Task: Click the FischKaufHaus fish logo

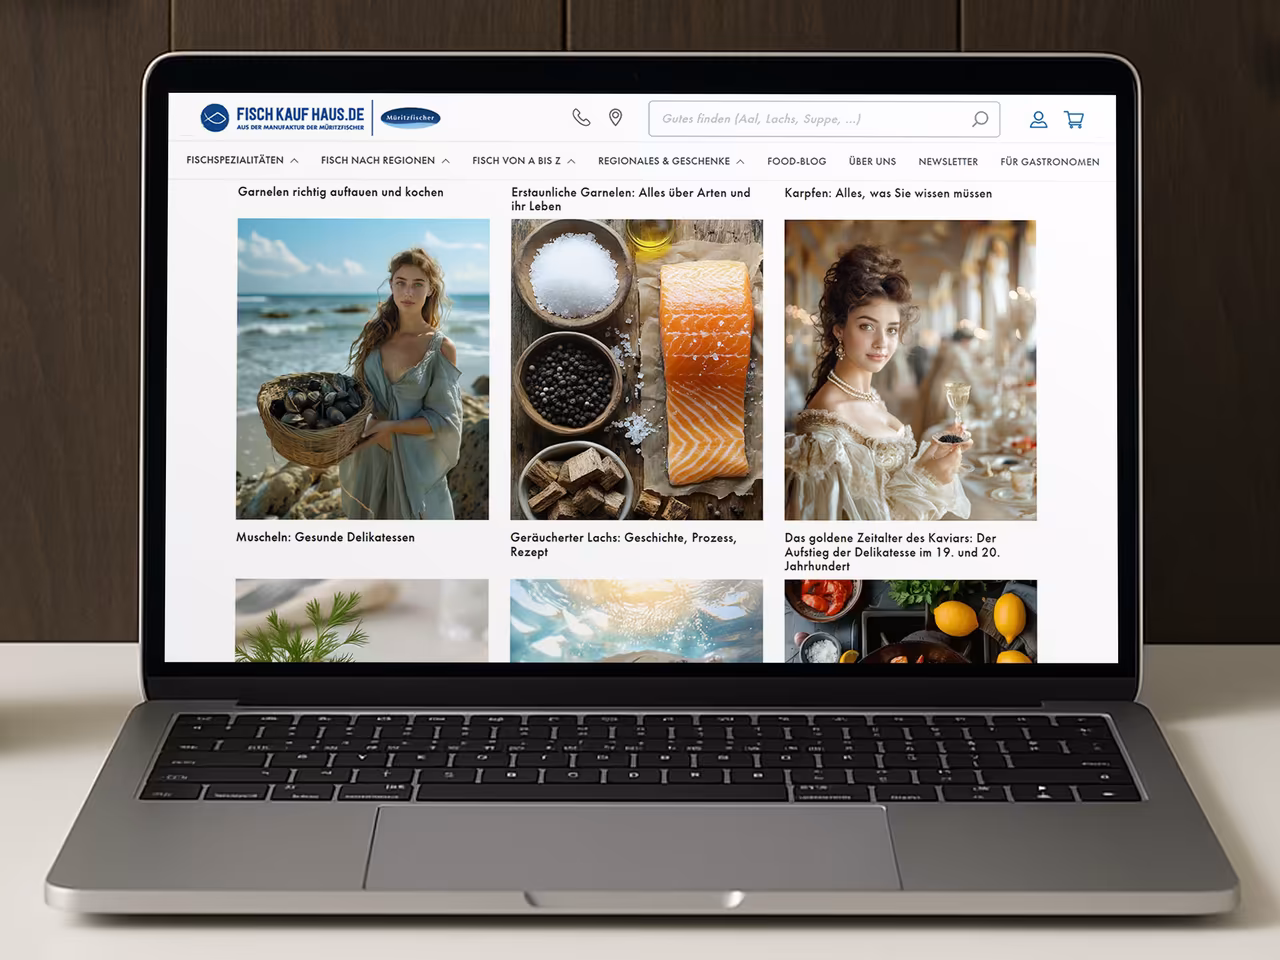Action: [x=214, y=116]
